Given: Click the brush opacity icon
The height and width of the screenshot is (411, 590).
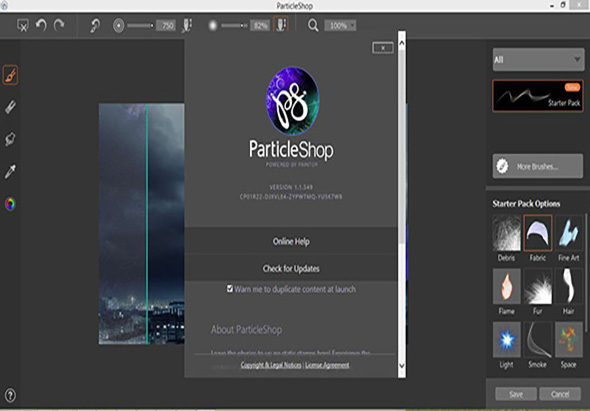Looking at the screenshot, I should point(213,26).
